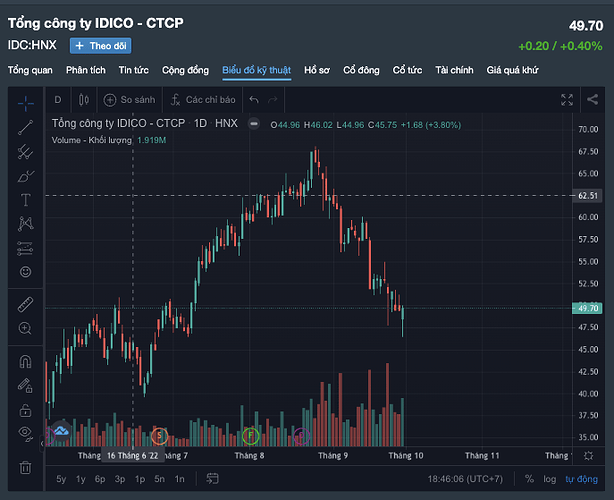Image resolution: width=614 pixels, height=500 pixels.
Task: Click the So sánh compare button
Action: point(129,100)
